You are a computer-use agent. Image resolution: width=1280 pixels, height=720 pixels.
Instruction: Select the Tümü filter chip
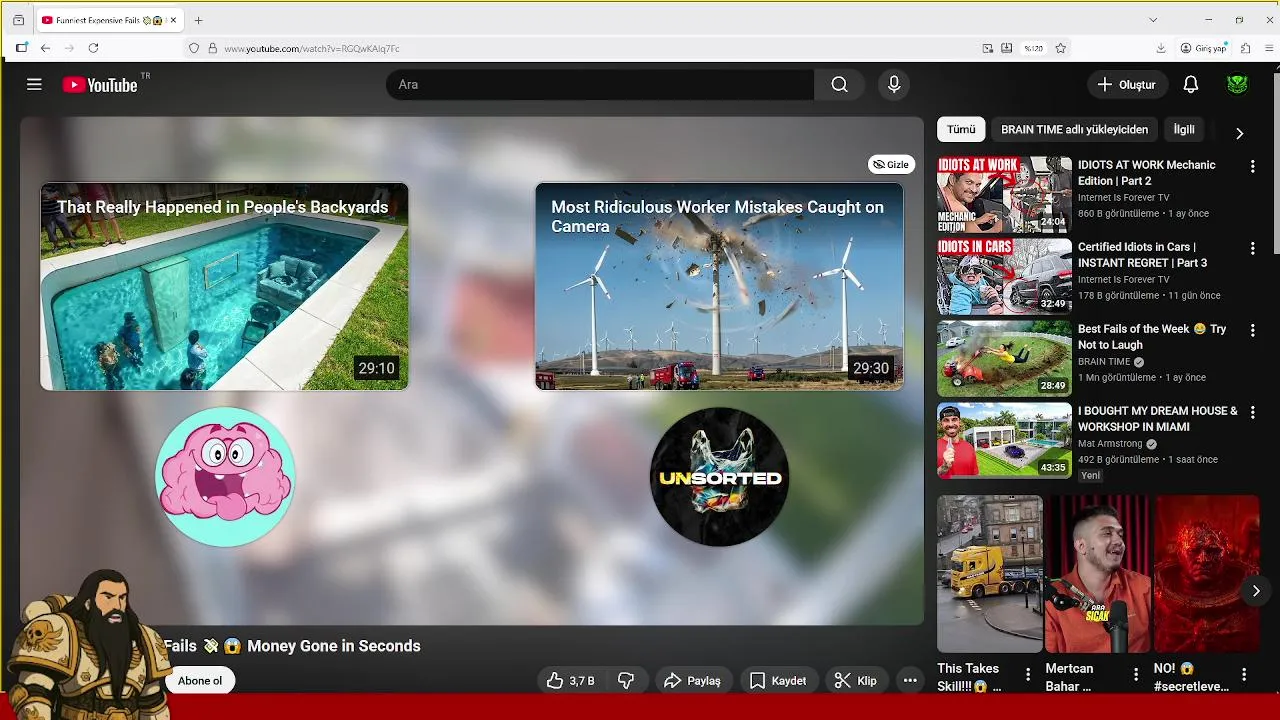coord(961,130)
